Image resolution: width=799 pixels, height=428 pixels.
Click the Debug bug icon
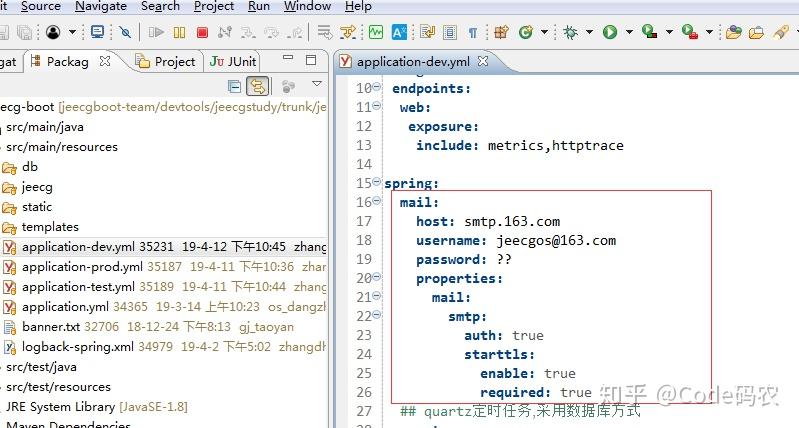pos(570,33)
